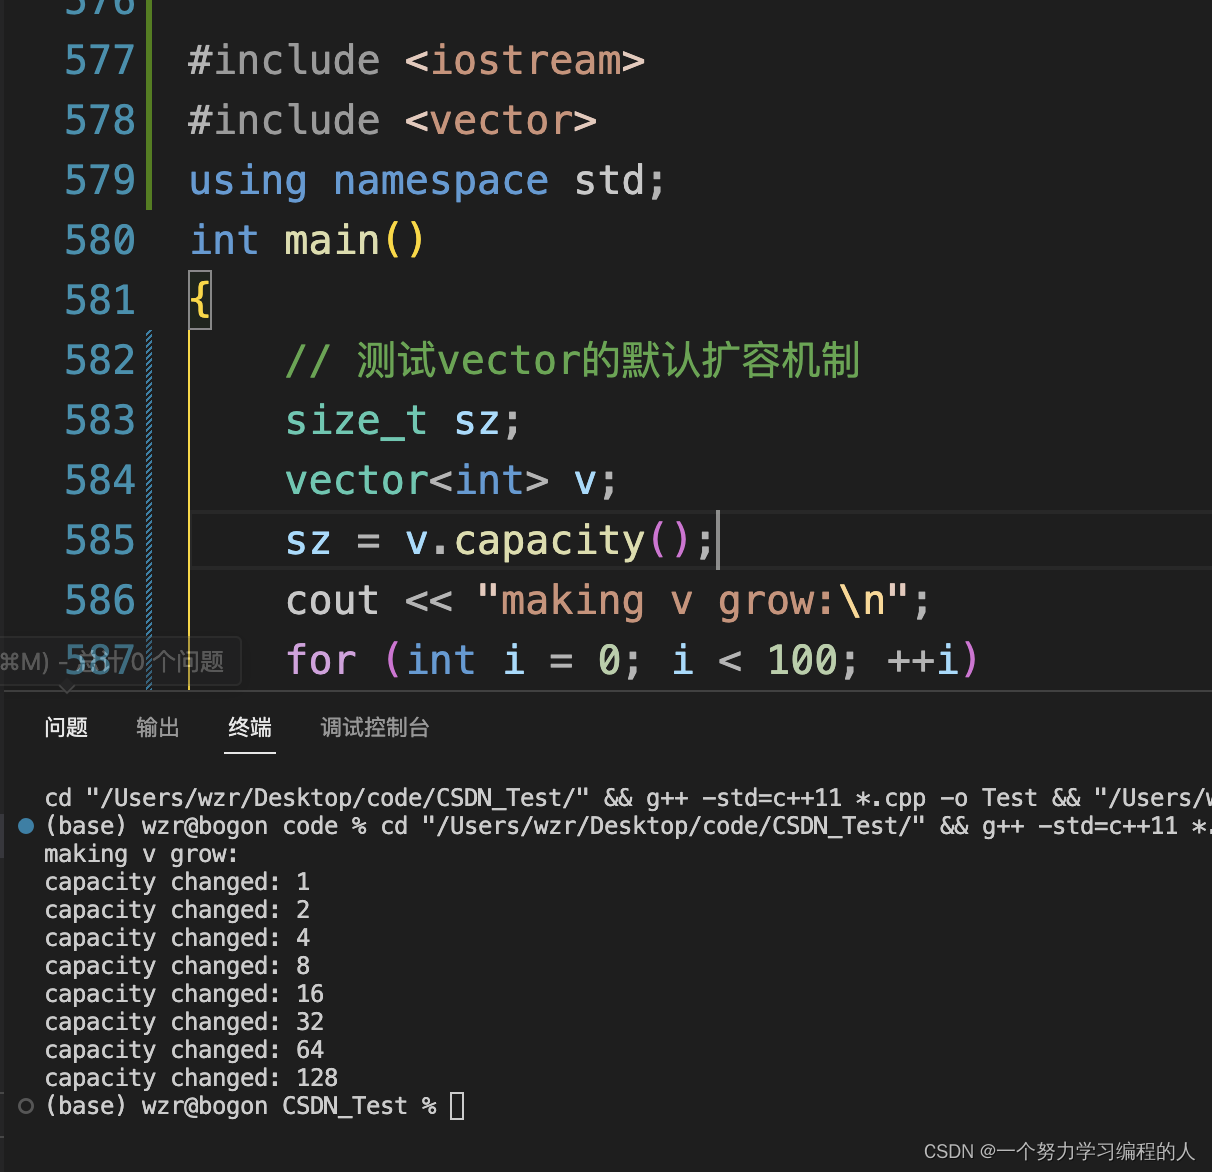This screenshot has width=1212, height=1172.
Task: Click the problems tooltip showing 0 个问题
Action: click(120, 662)
